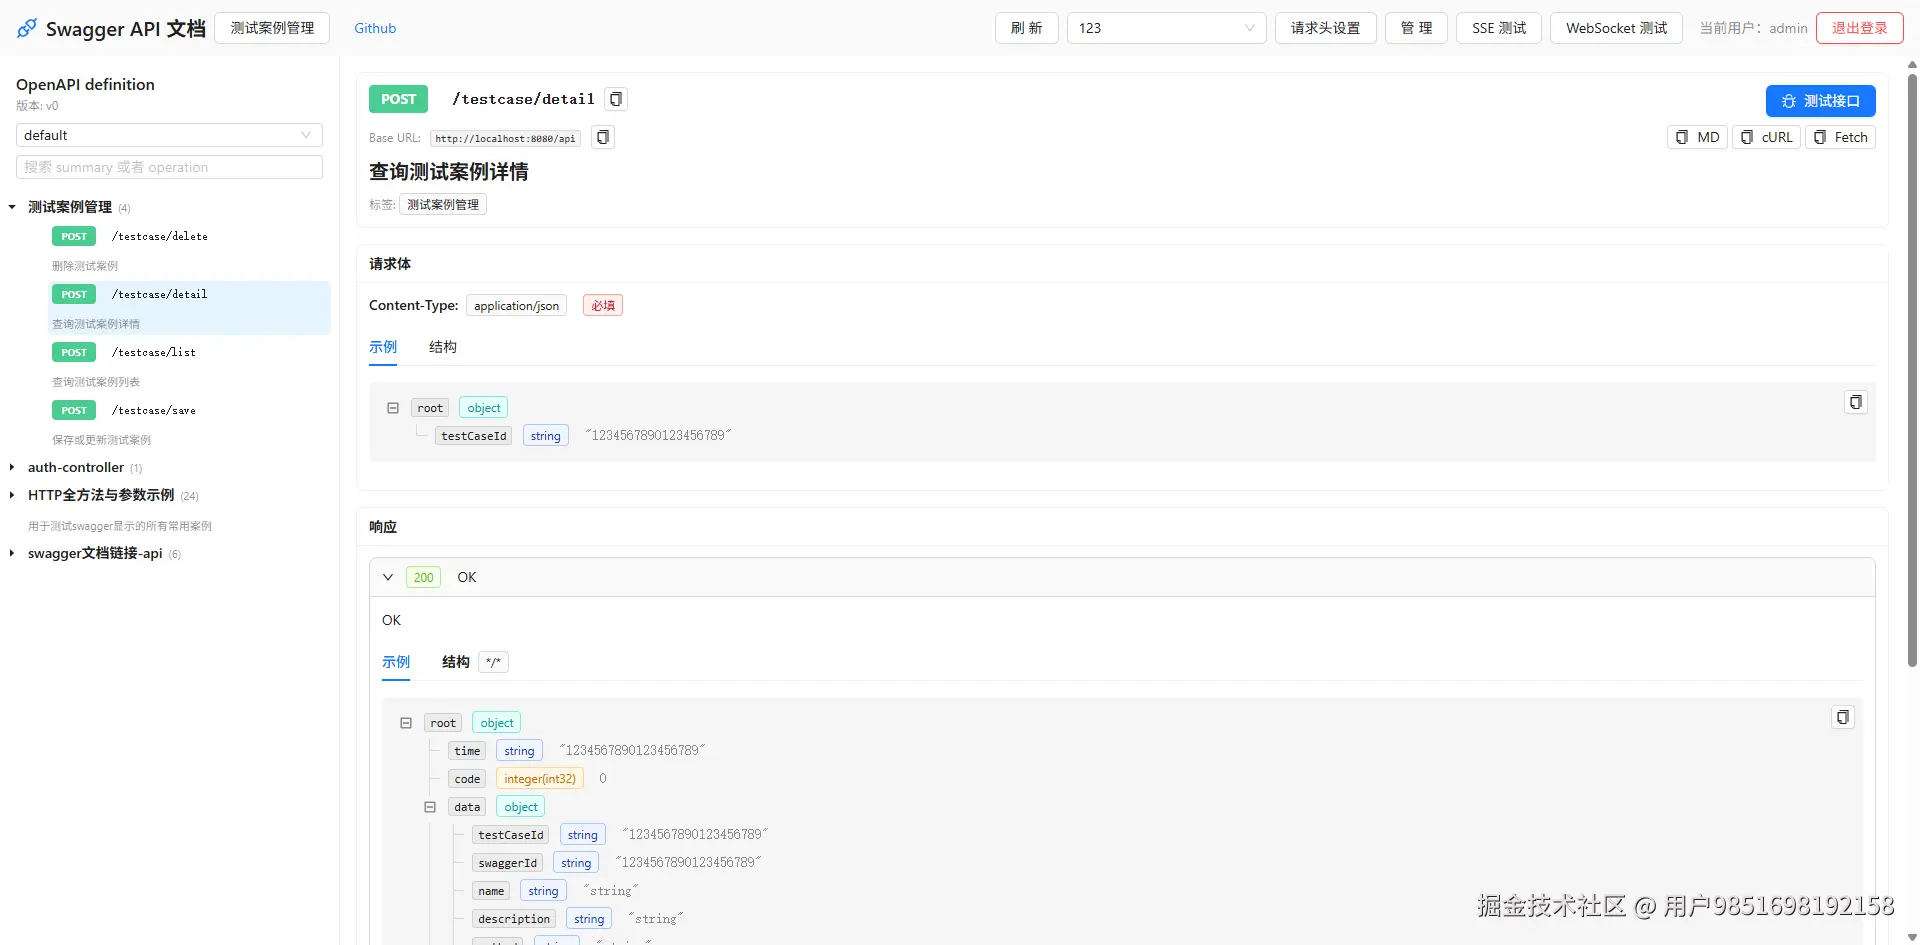The image size is (1920, 945).
Task: Click the debug icon on 测试接口 button
Action: [1789, 101]
